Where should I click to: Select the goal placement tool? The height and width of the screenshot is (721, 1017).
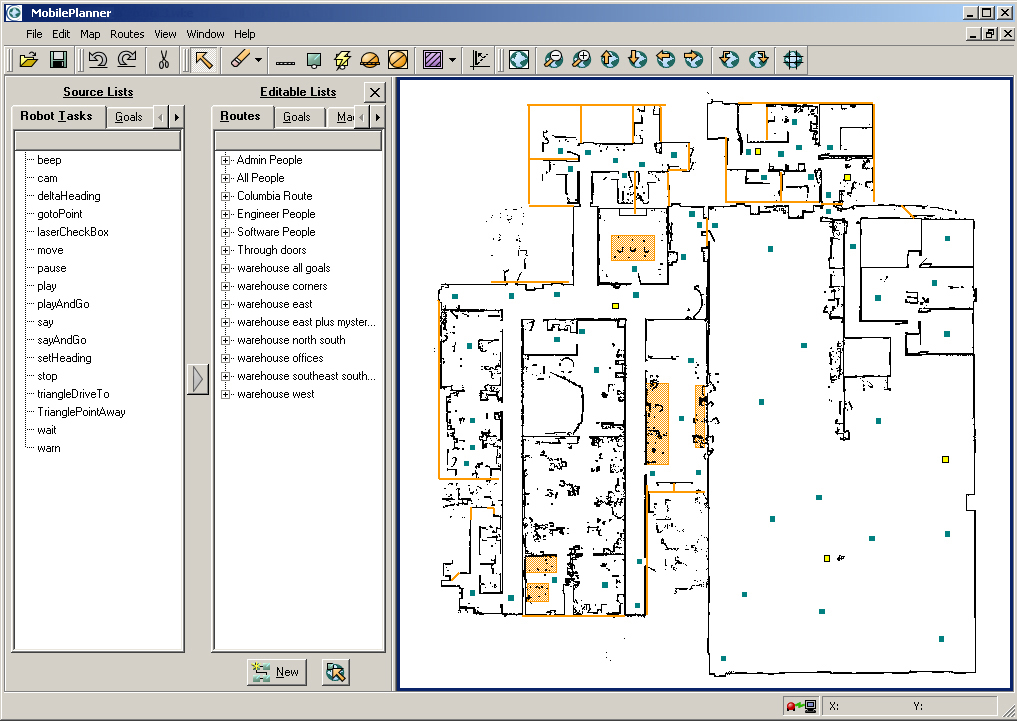314,60
